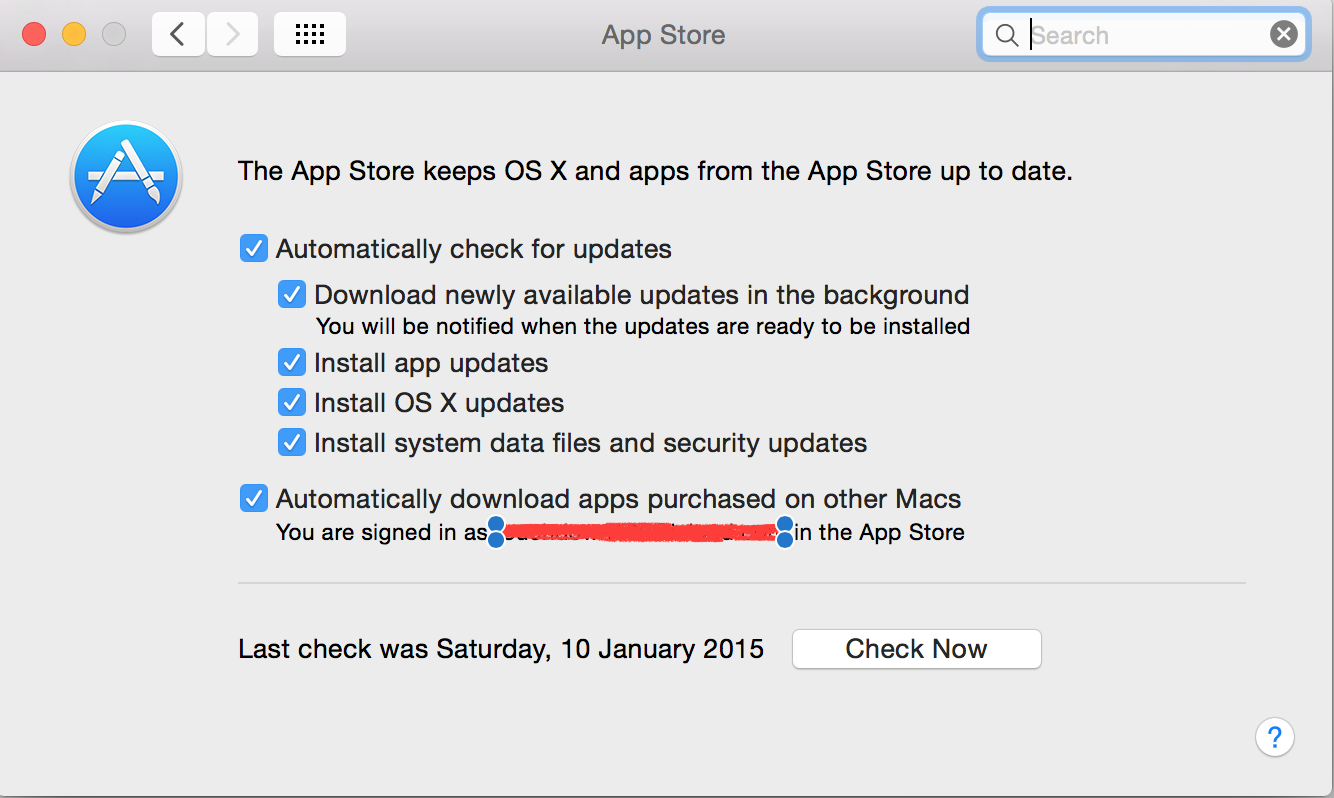This screenshot has width=1334, height=798.
Task: Click the Last check date text
Action: click(500, 649)
